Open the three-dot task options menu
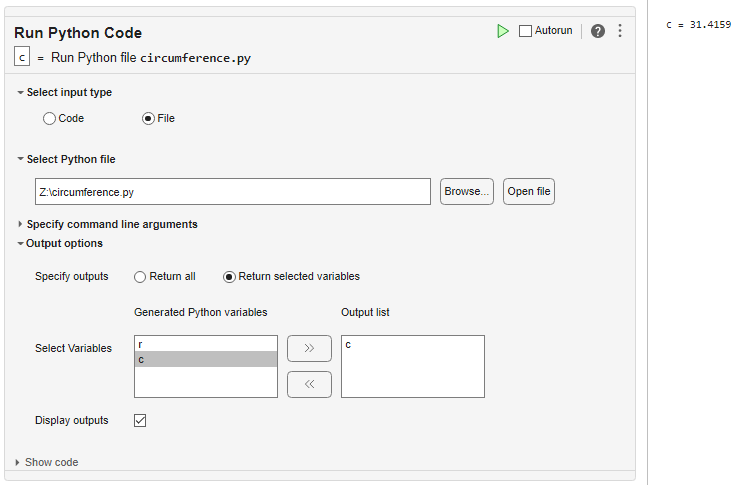The height and width of the screenshot is (485, 753). 620,31
